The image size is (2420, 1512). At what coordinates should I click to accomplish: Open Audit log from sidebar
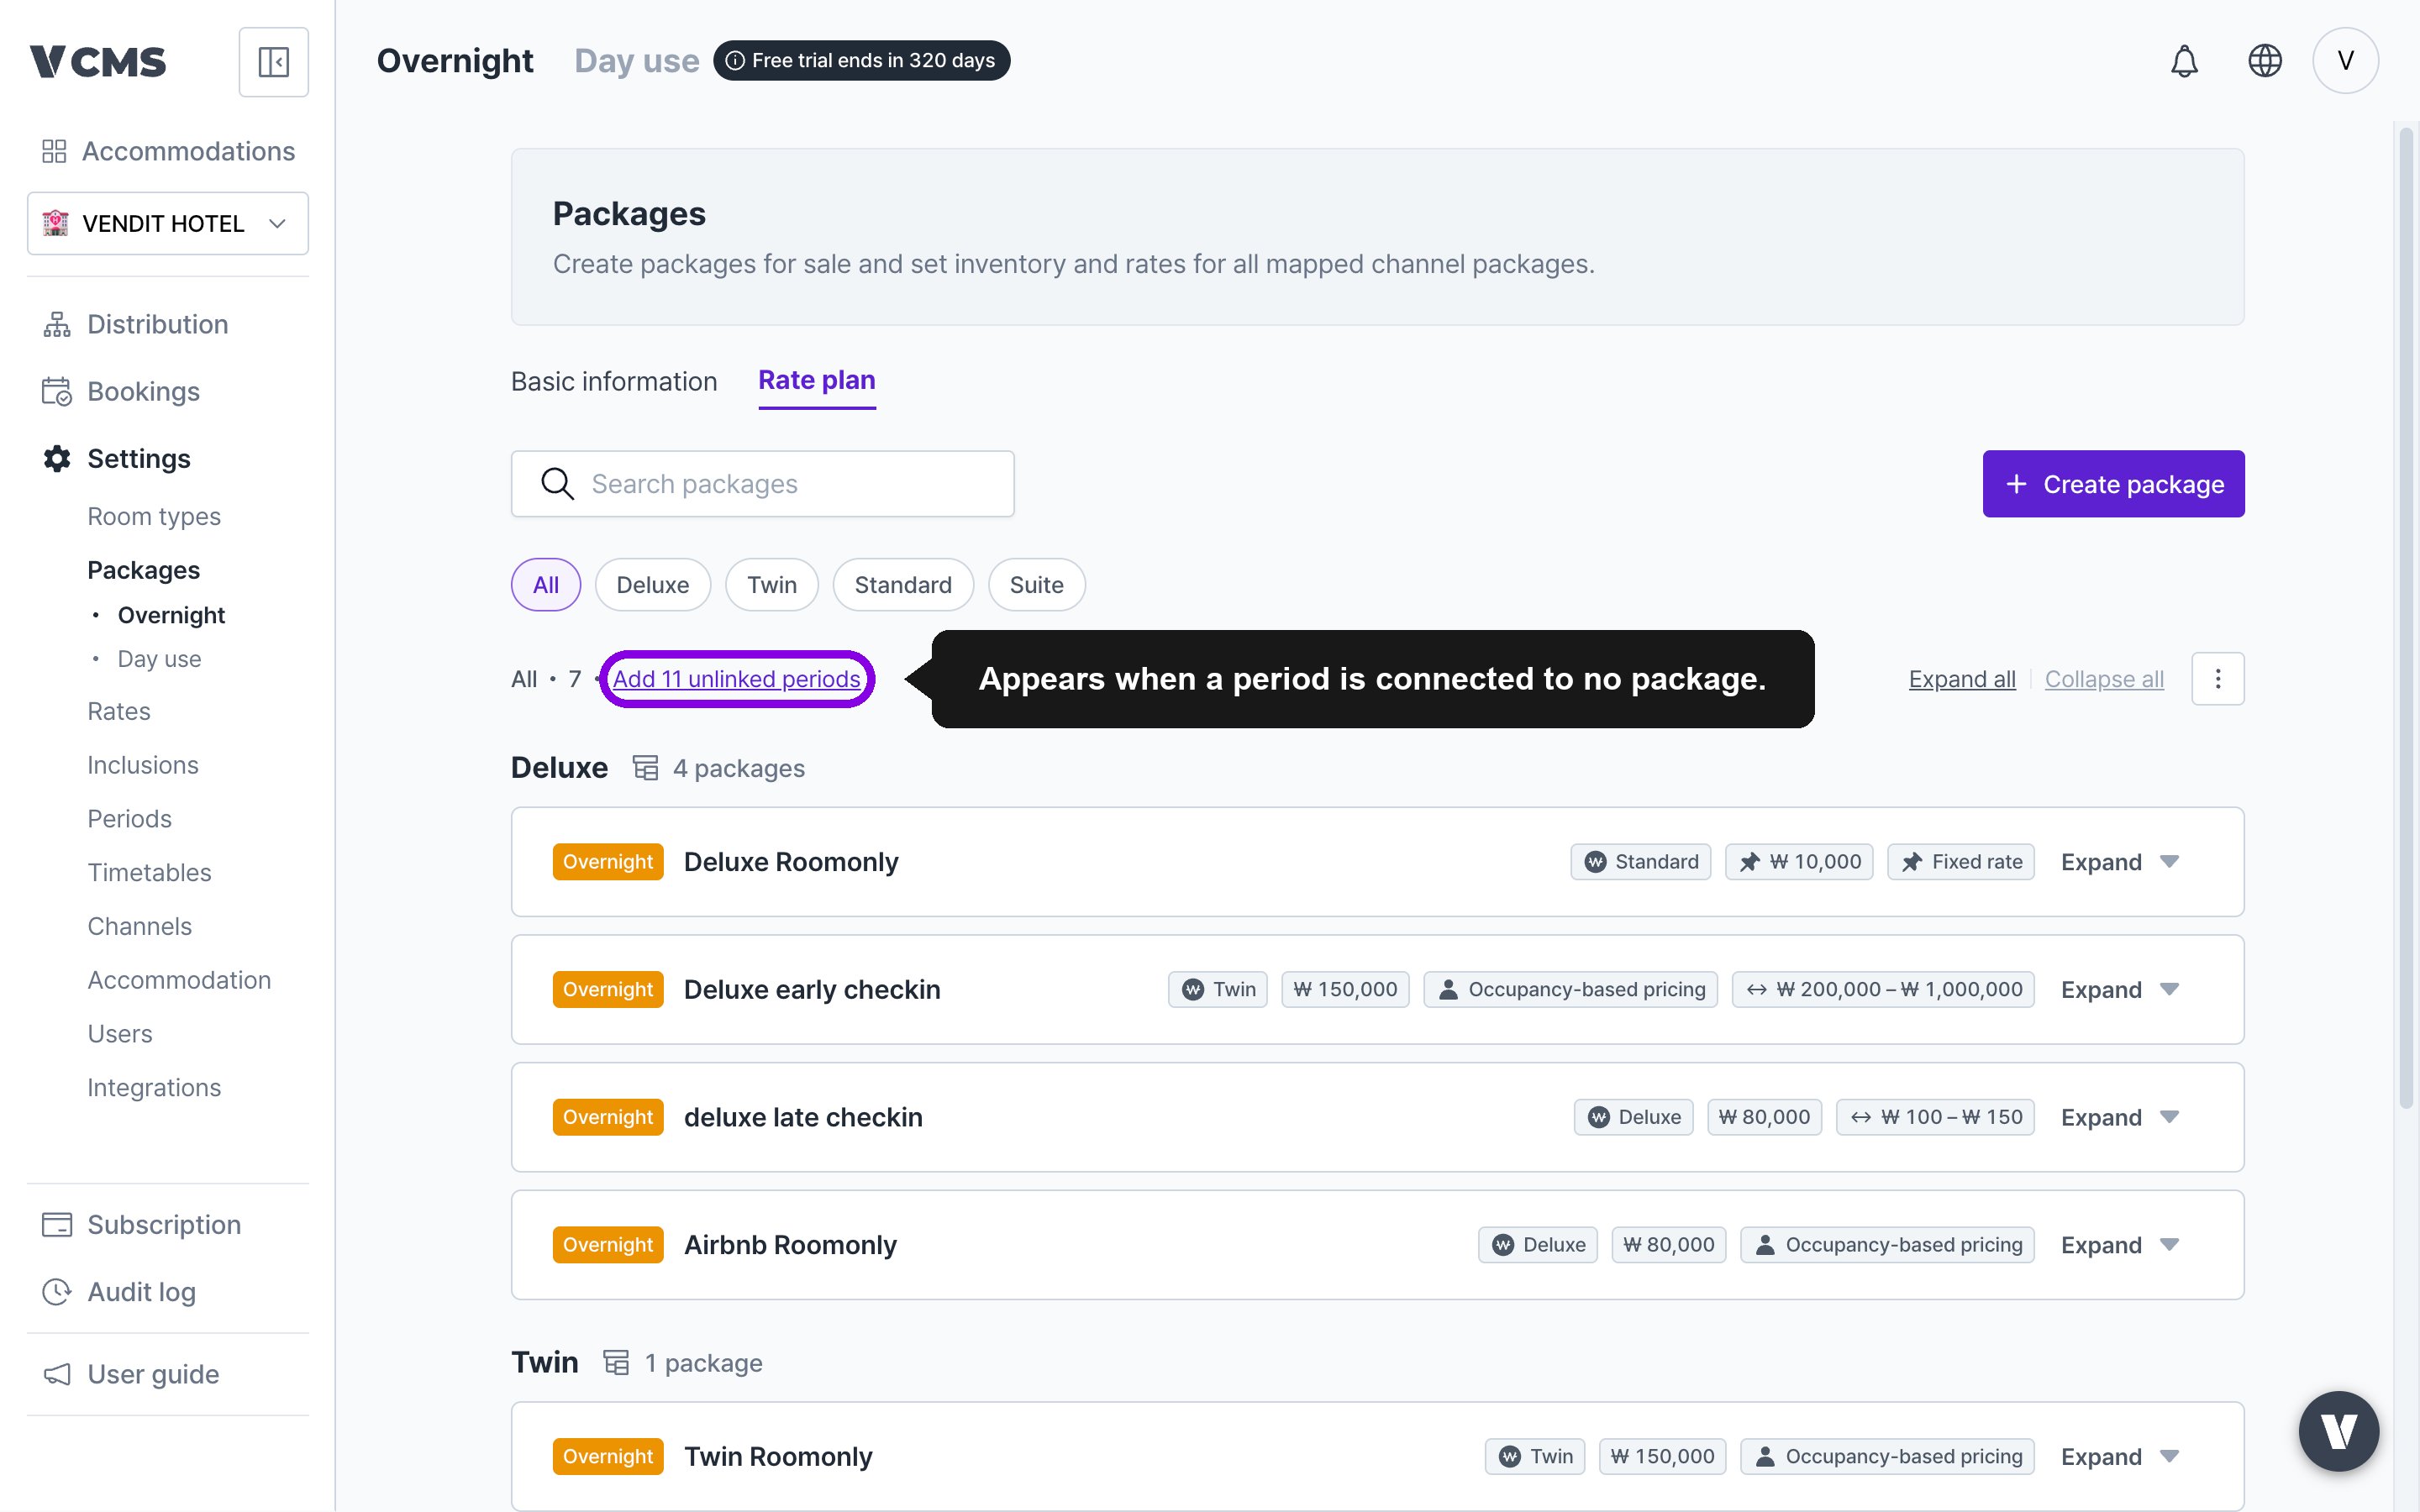point(141,1292)
